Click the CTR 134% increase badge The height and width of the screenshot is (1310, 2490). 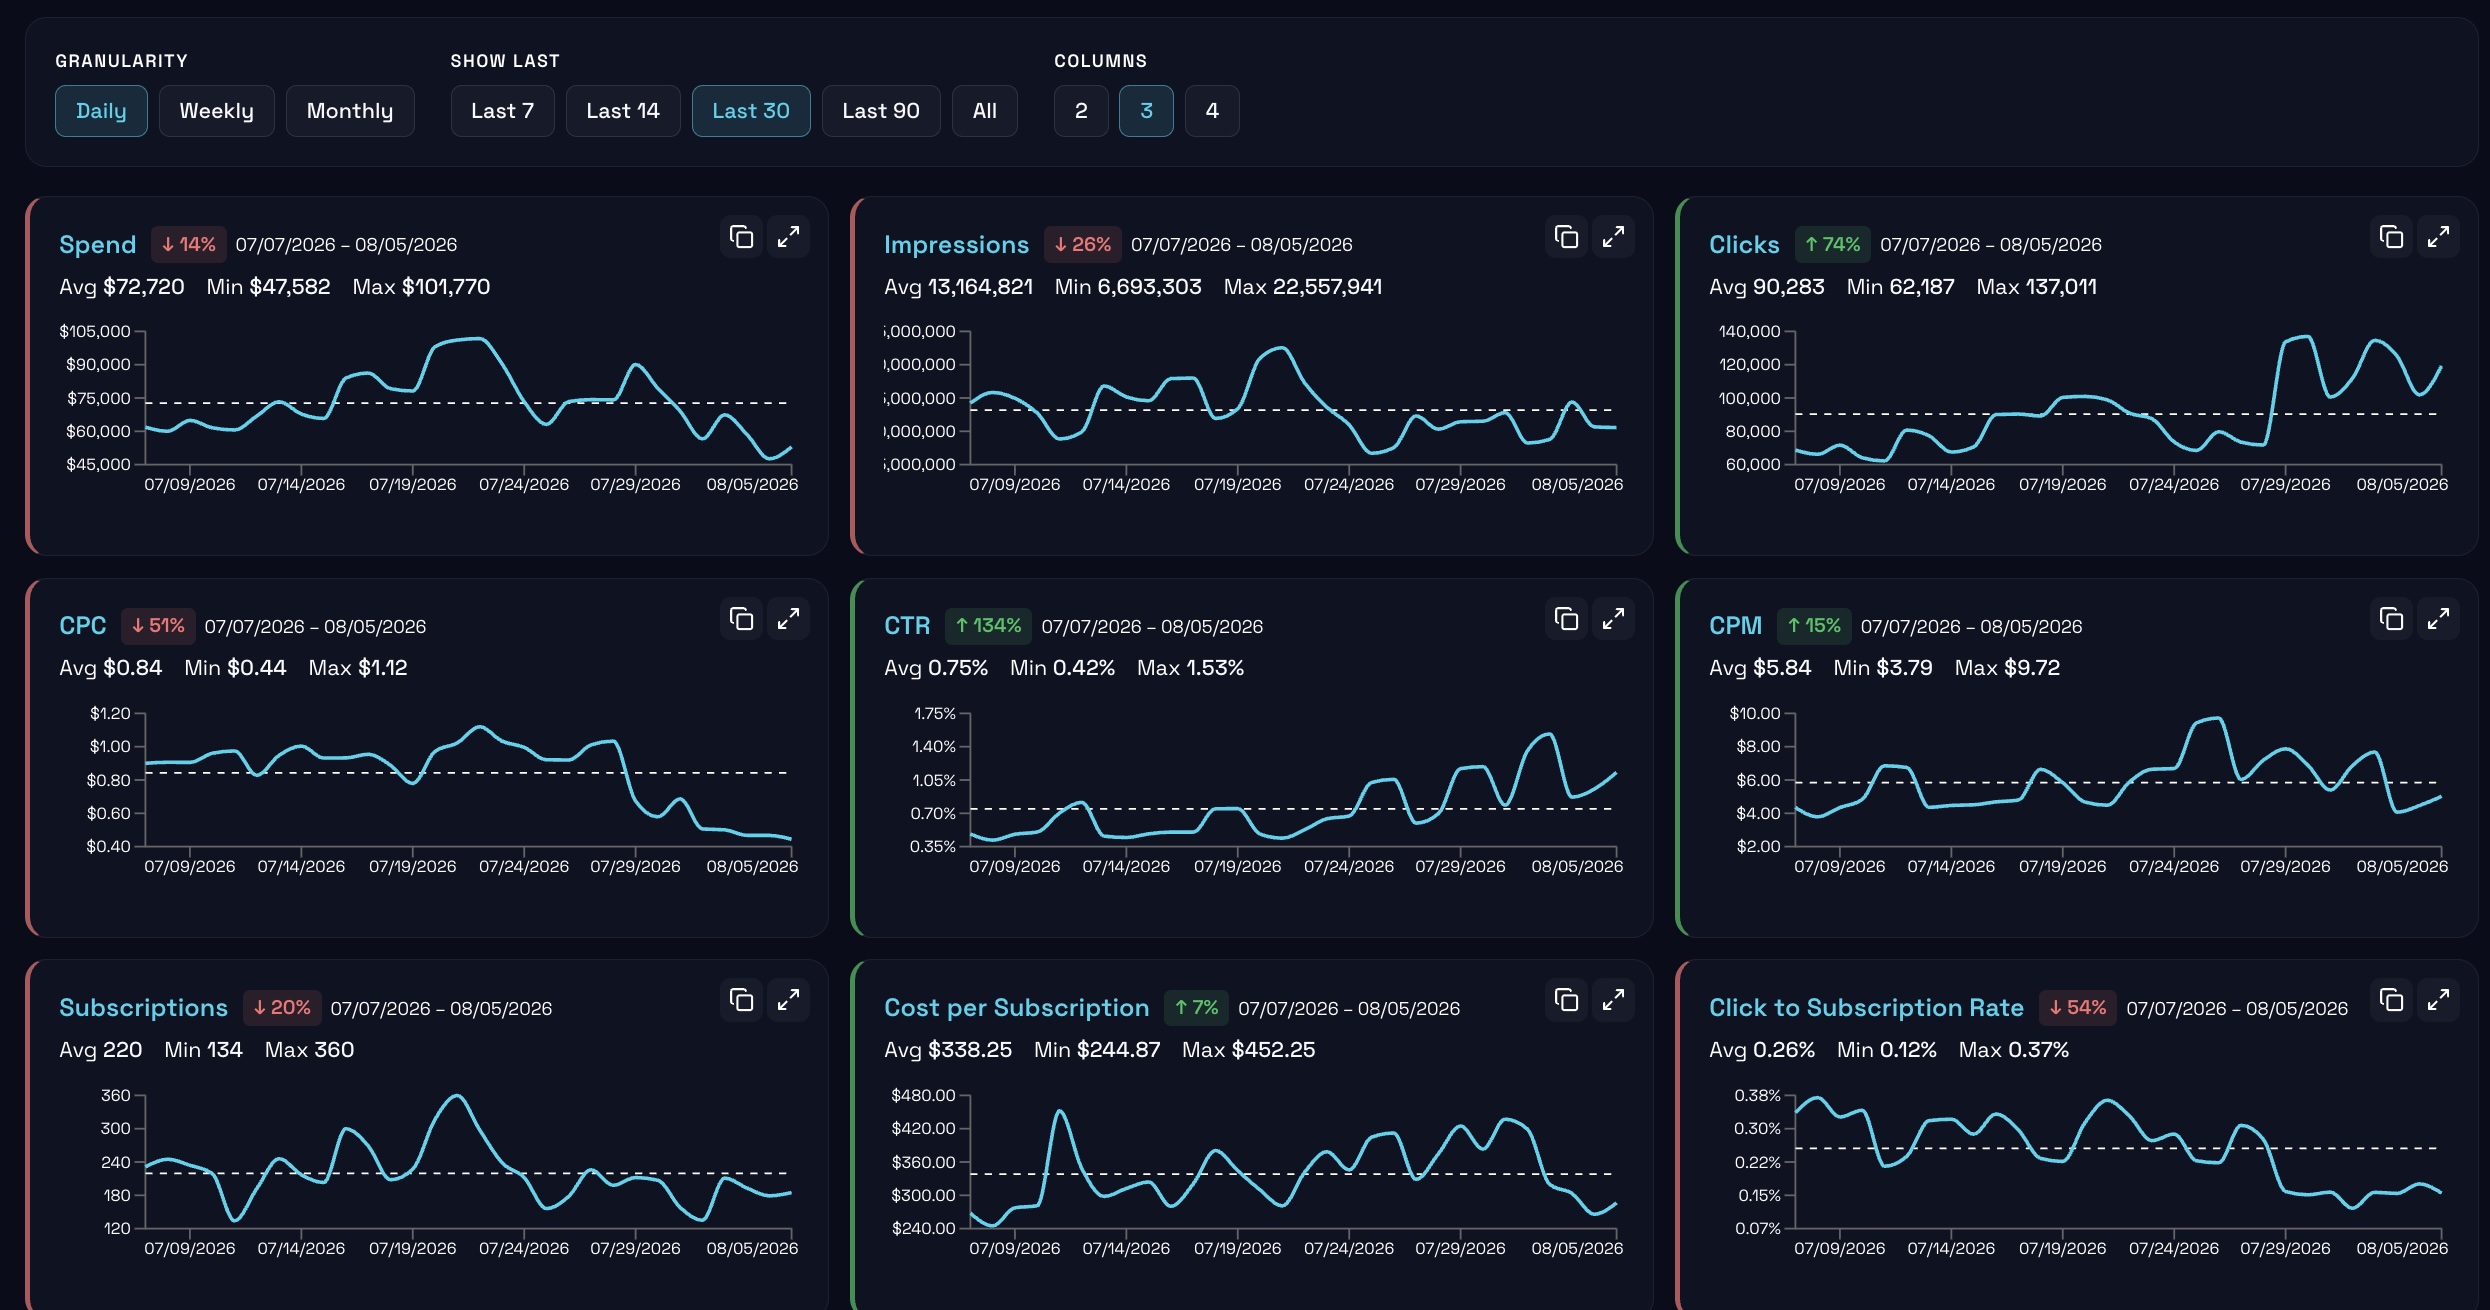pyautogui.click(x=988, y=626)
